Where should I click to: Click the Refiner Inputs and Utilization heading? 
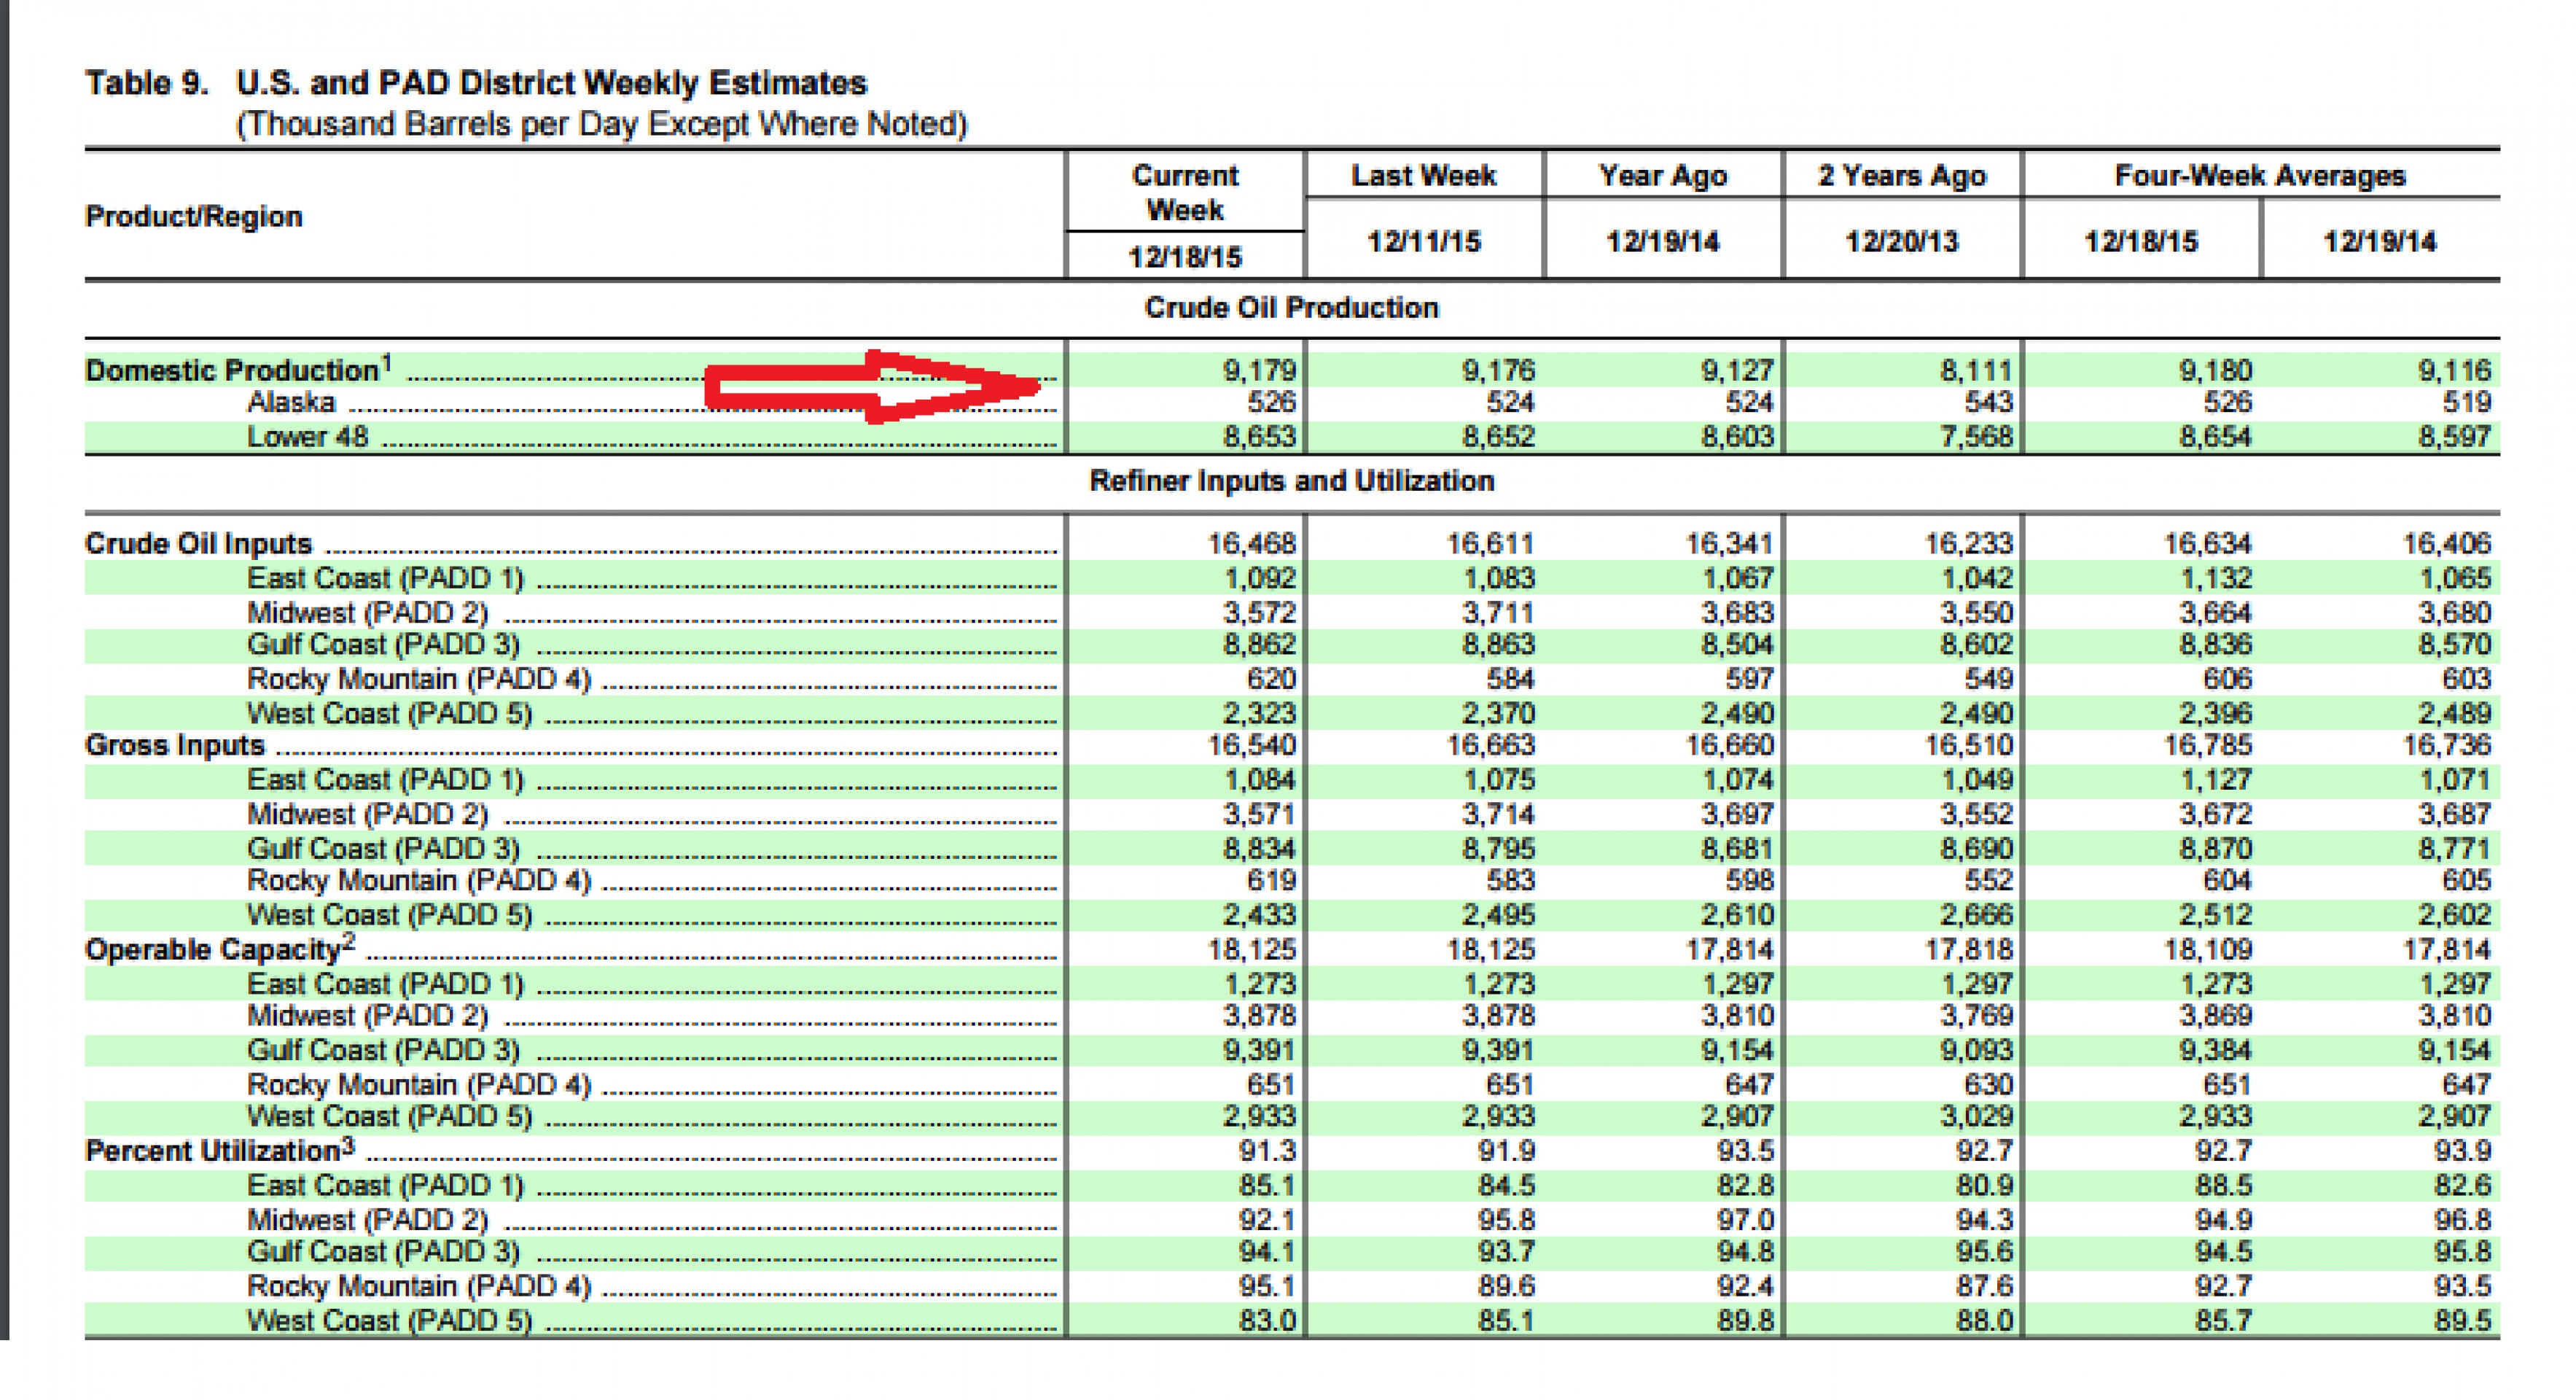click(1291, 481)
